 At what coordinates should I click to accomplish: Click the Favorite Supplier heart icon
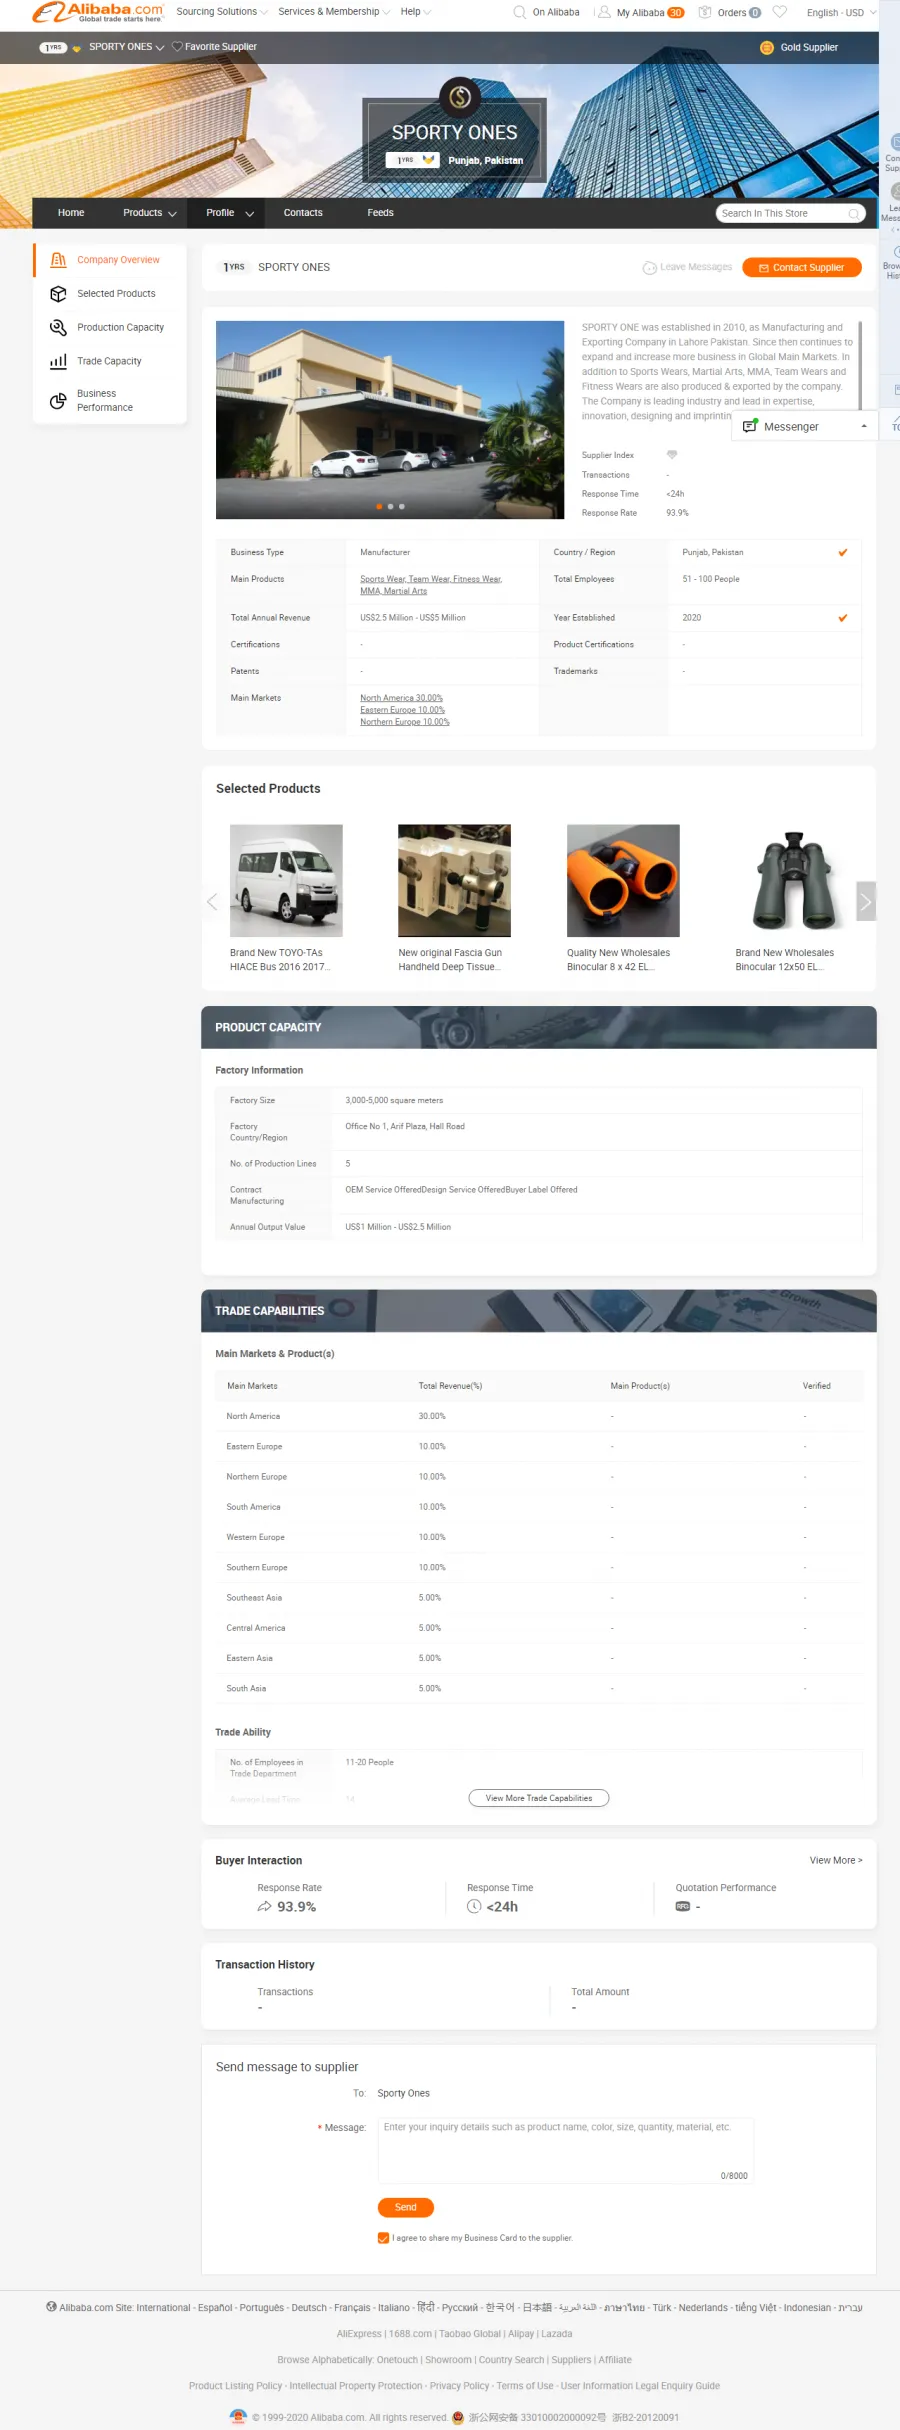pos(177,47)
